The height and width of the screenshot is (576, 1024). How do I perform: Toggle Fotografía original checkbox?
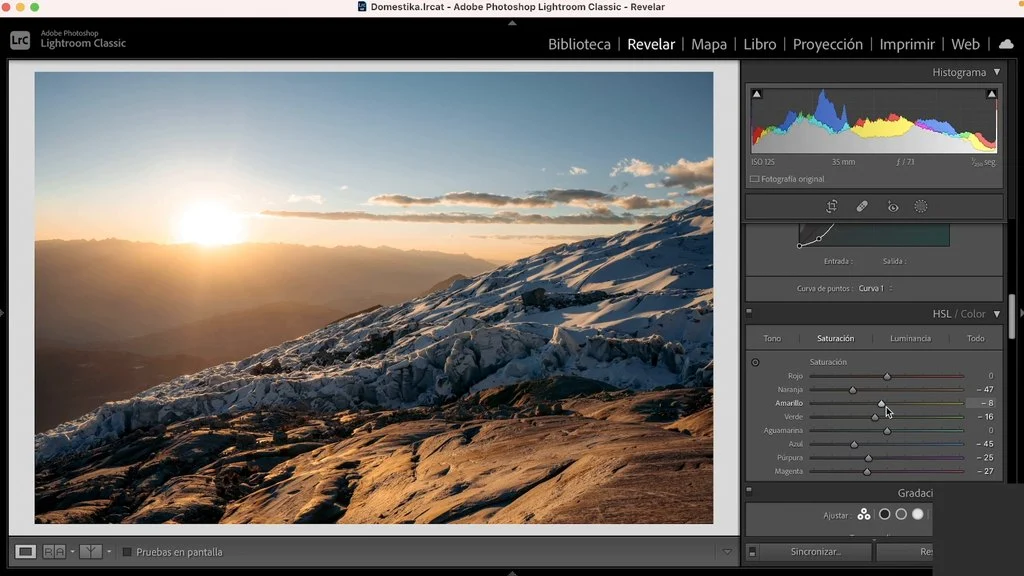[x=755, y=179]
